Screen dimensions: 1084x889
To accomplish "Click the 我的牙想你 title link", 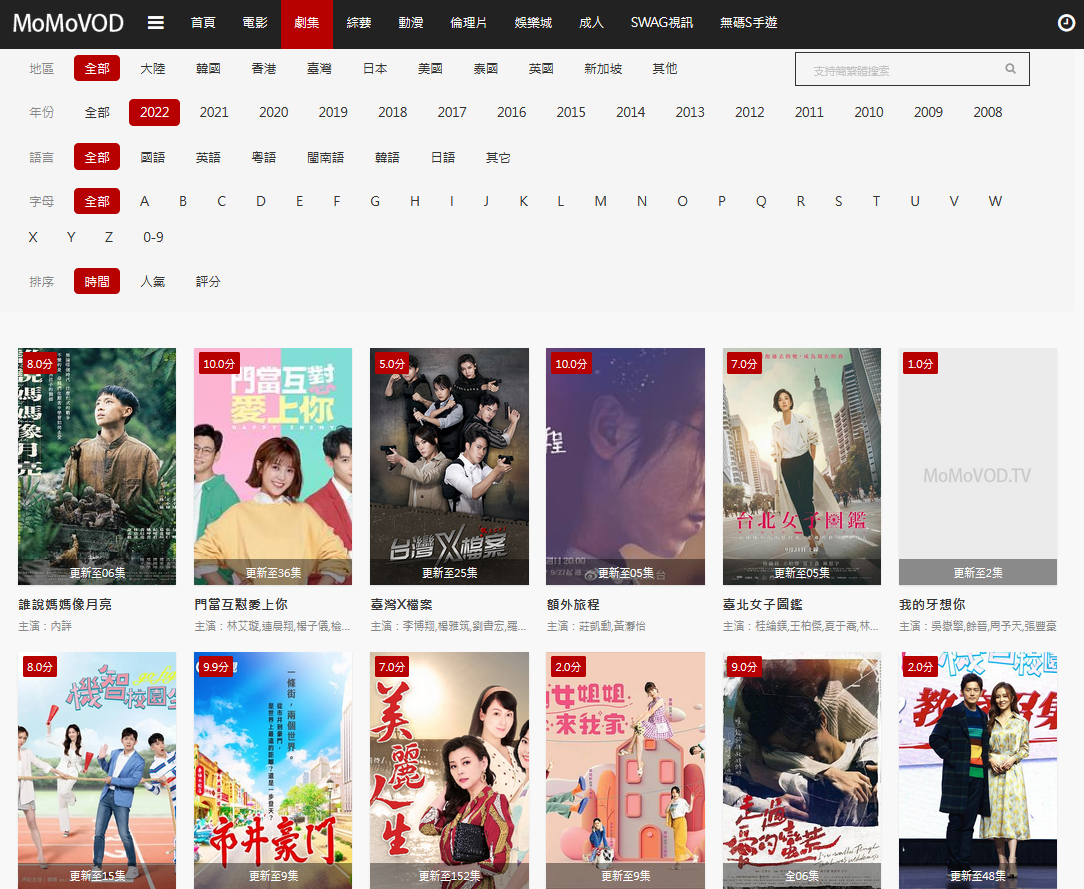I will [932, 605].
